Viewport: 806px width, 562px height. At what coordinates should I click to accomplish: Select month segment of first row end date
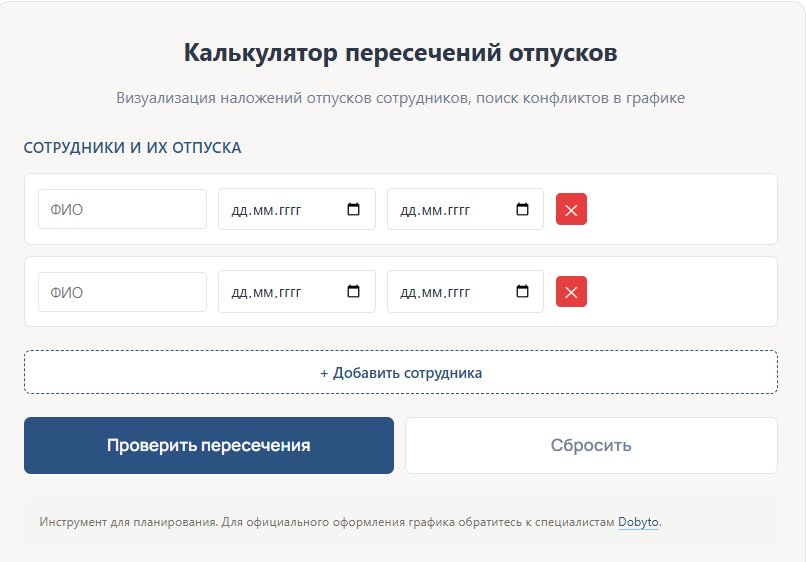click(432, 211)
